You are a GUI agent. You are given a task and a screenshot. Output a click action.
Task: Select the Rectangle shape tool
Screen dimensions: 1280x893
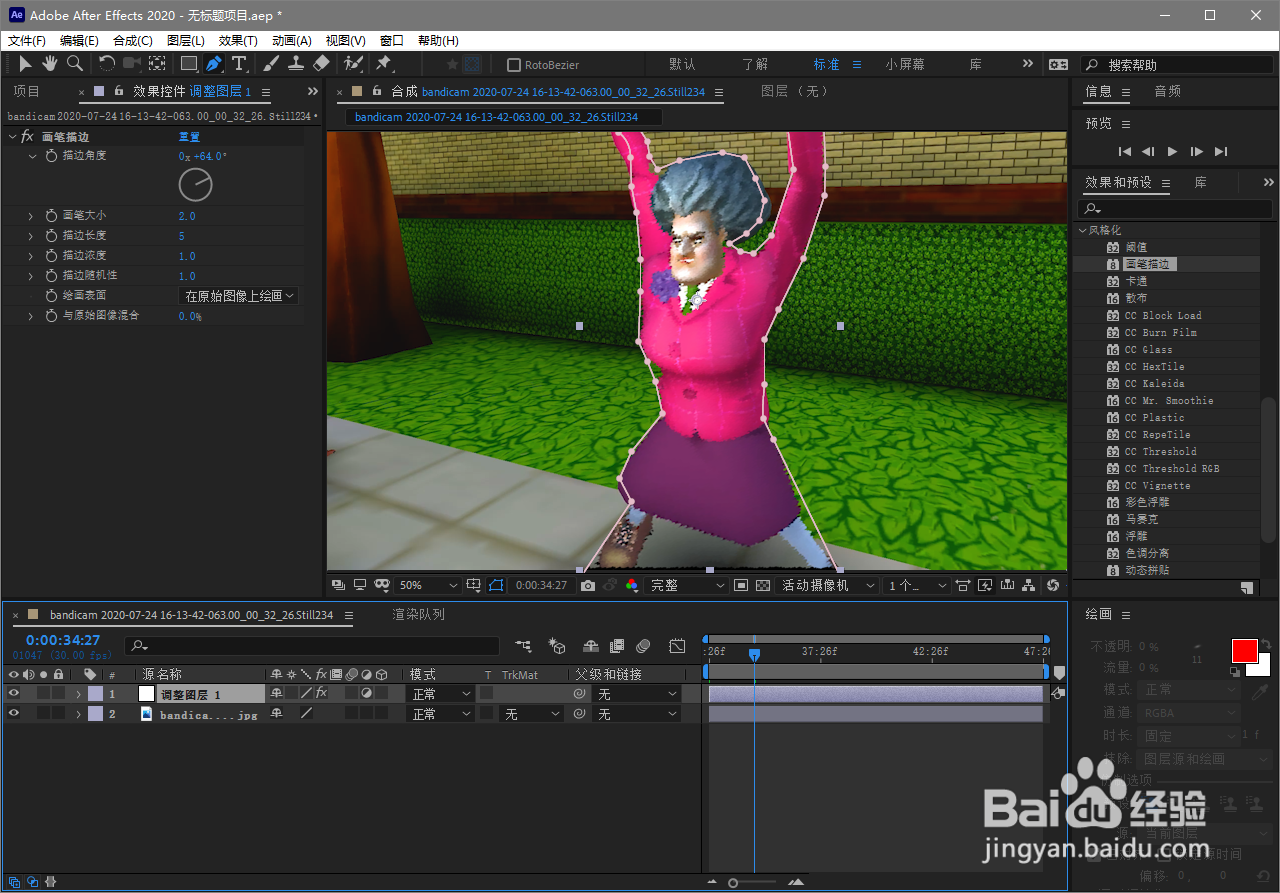pos(189,64)
